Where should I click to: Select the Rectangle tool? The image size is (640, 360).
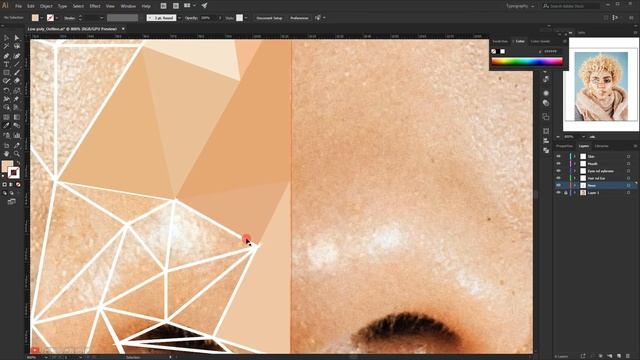click(7, 73)
